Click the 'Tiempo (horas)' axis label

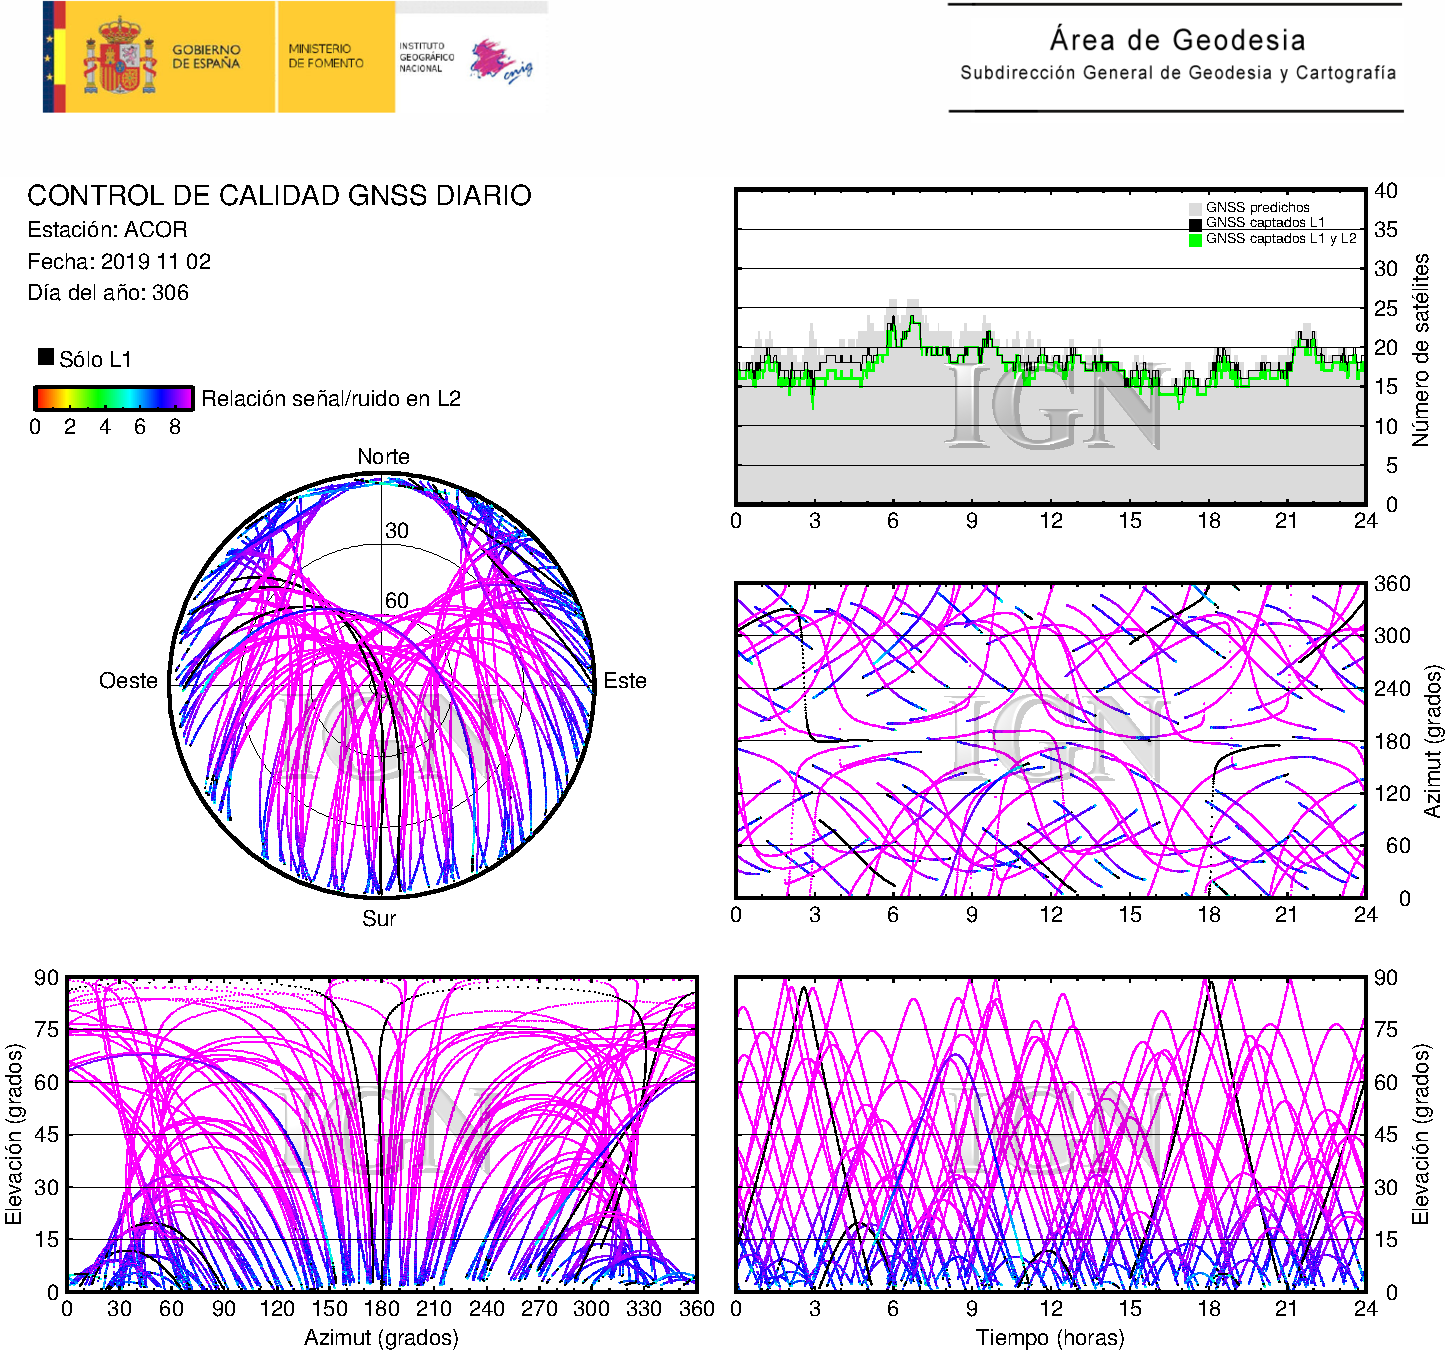click(1050, 1337)
